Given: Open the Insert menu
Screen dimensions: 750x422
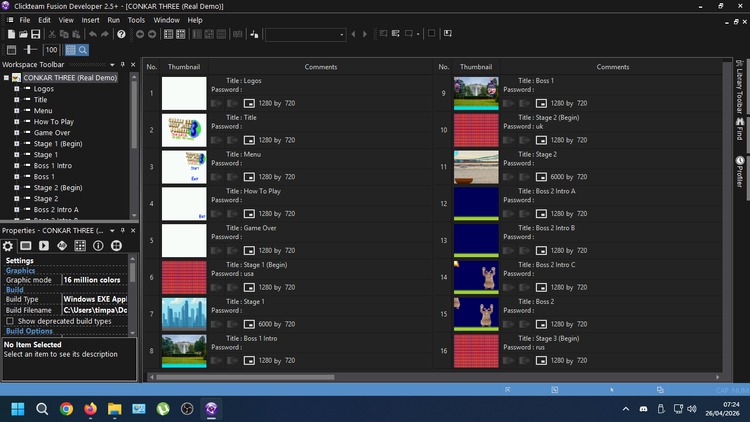Looking at the screenshot, I should 90,20.
